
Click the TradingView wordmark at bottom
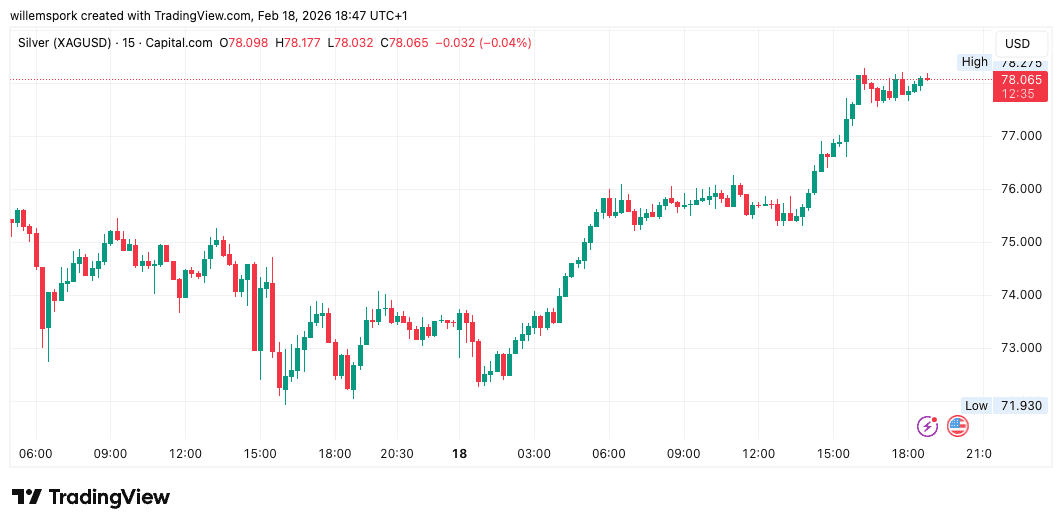(x=109, y=497)
